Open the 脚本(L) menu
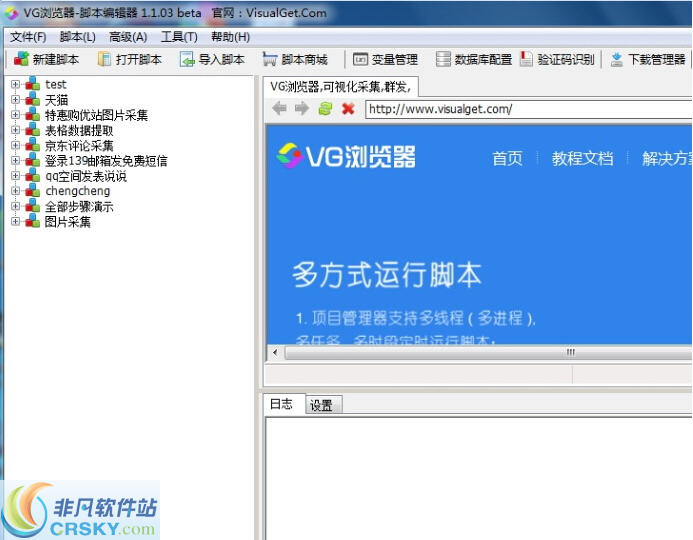 coord(77,37)
